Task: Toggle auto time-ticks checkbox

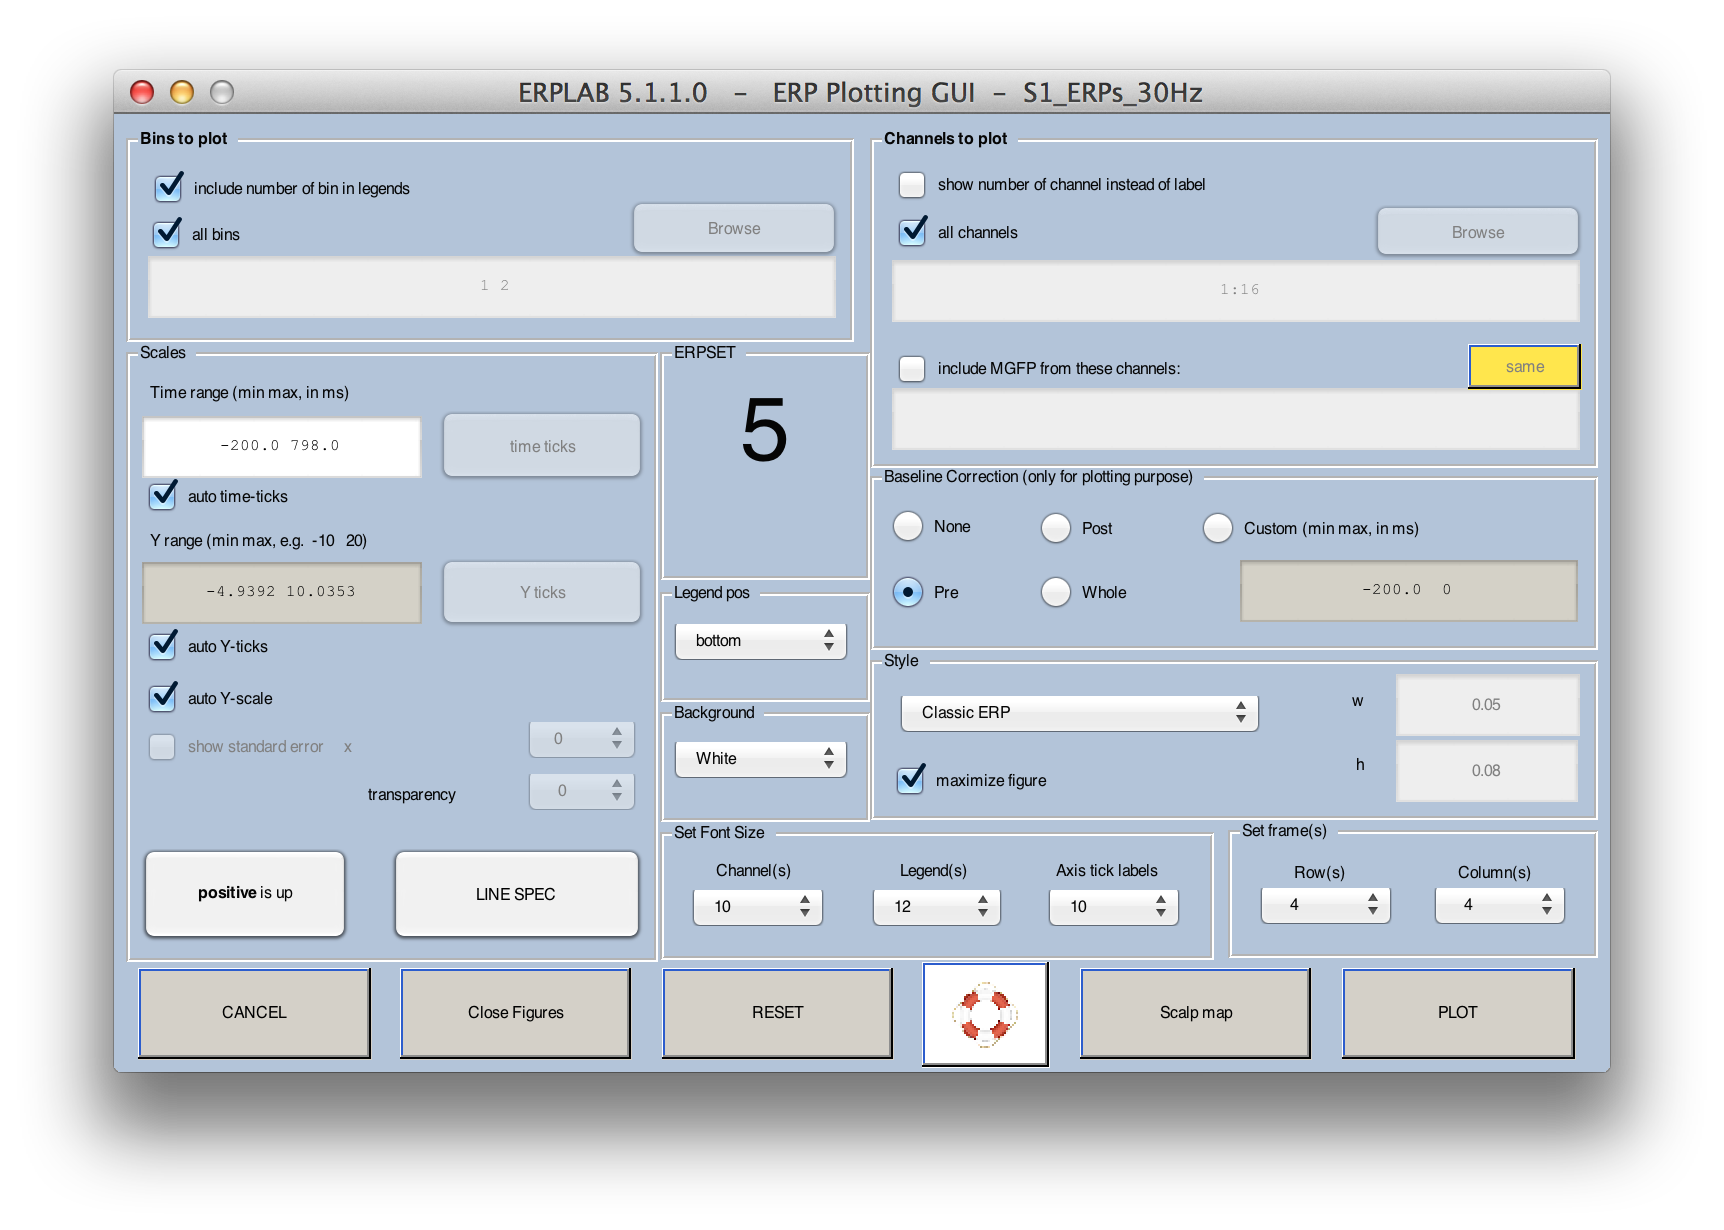Action: [163, 496]
